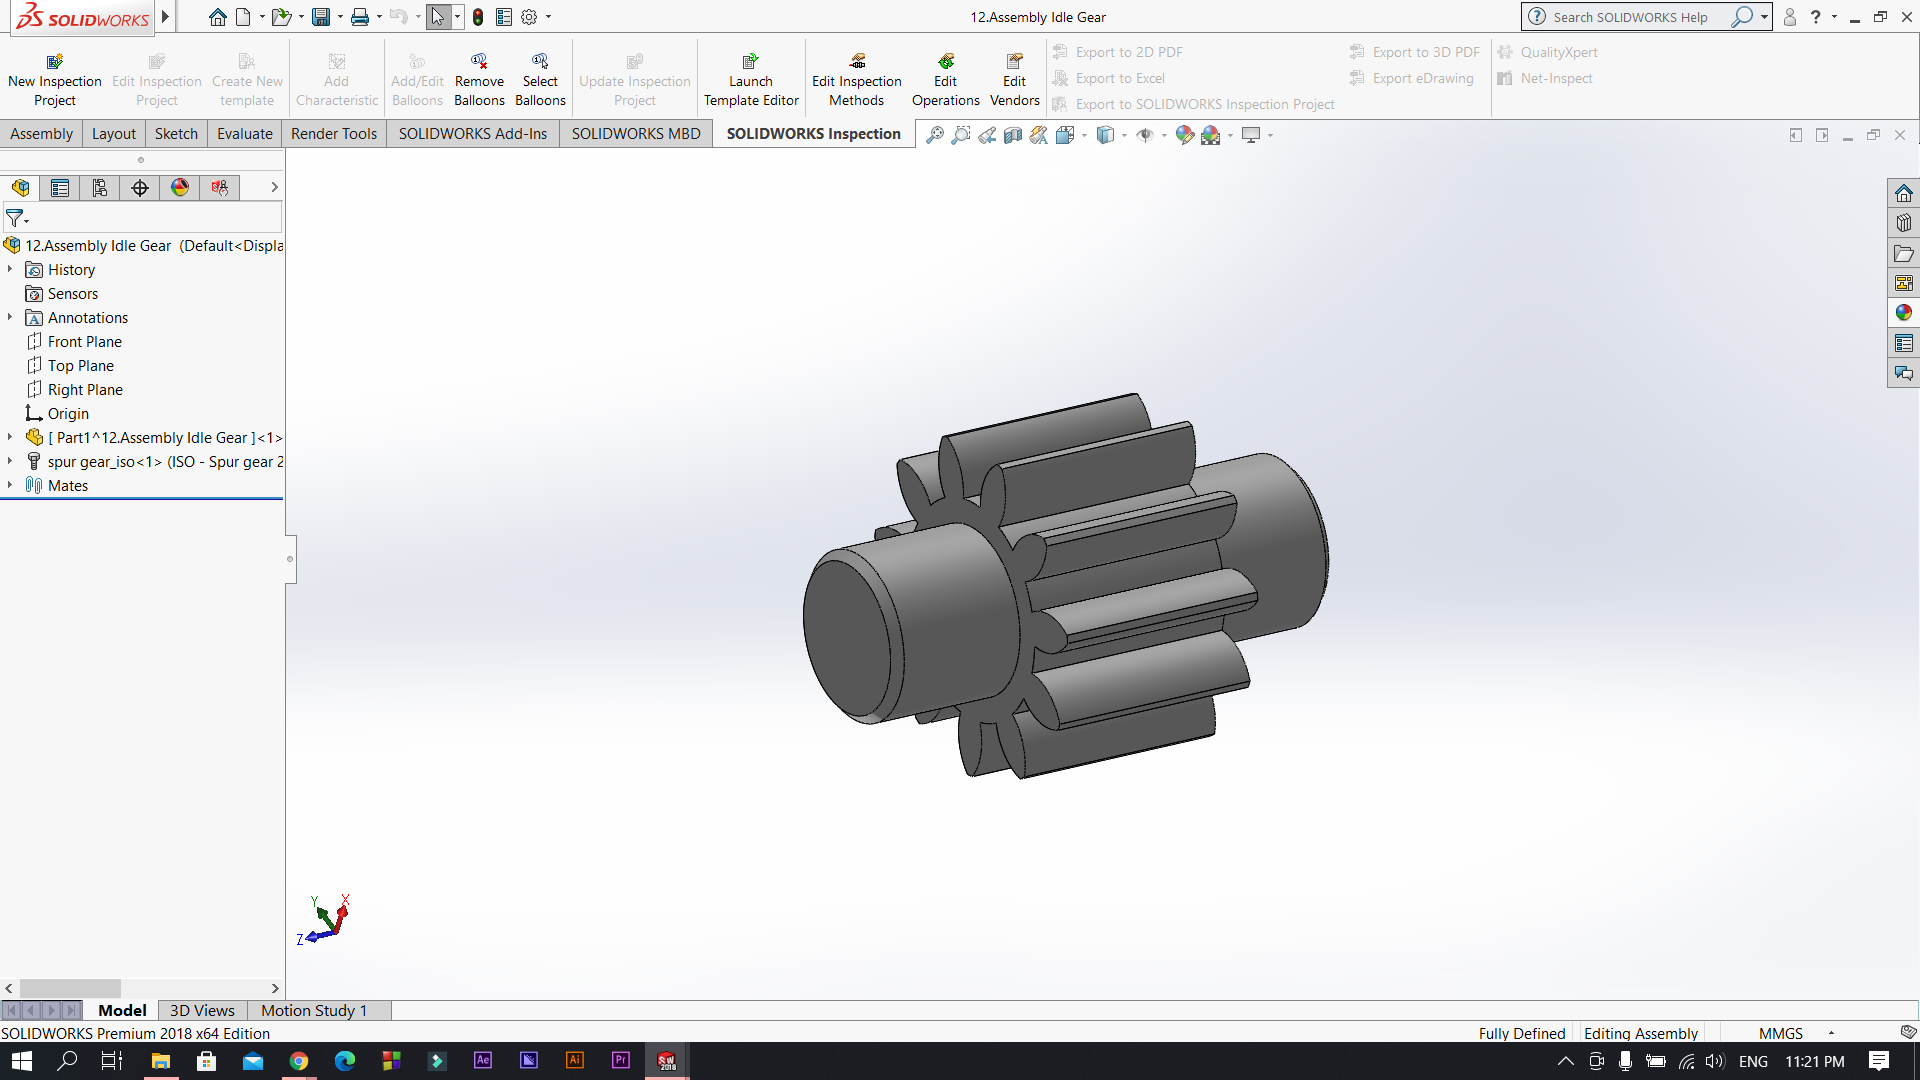Open Chrome from the taskbar
The height and width of the screenshot is (1080, 1920).
299,1061
